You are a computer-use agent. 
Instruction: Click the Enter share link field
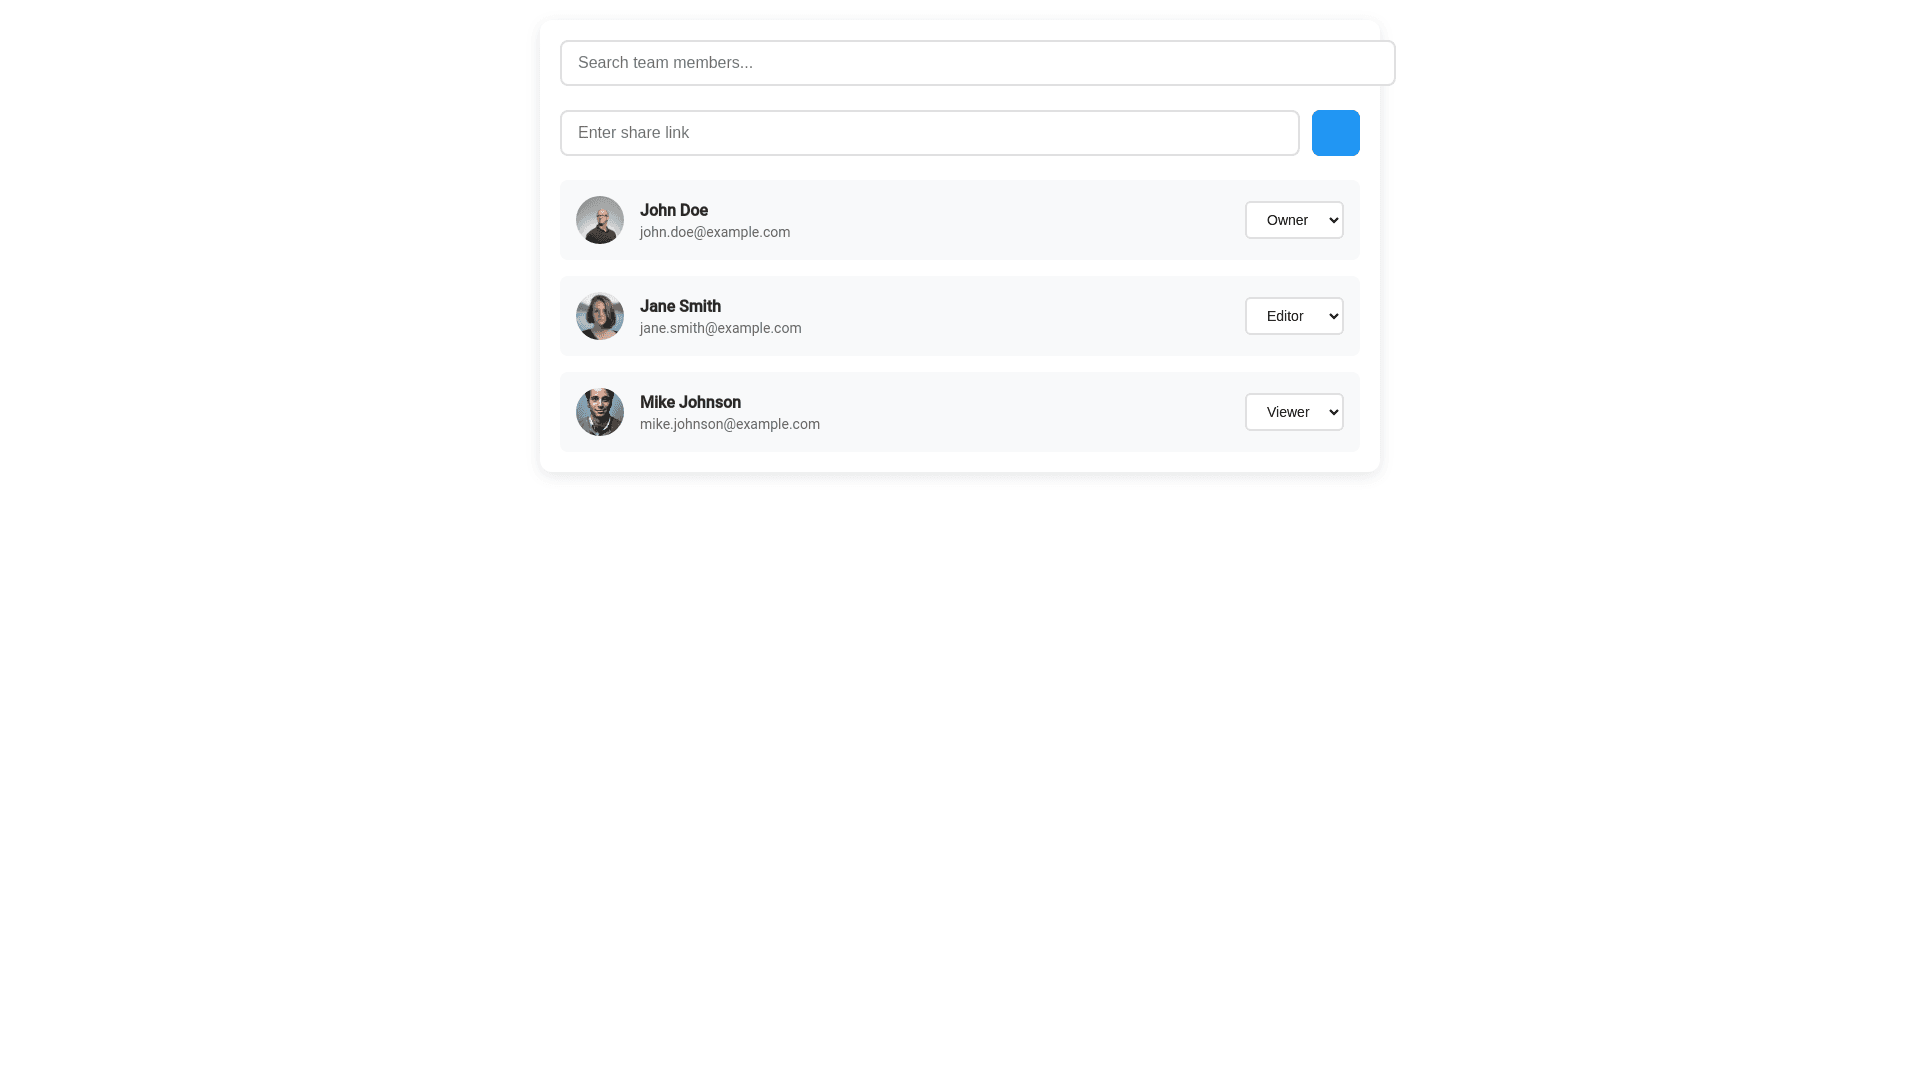pos(929,132)
